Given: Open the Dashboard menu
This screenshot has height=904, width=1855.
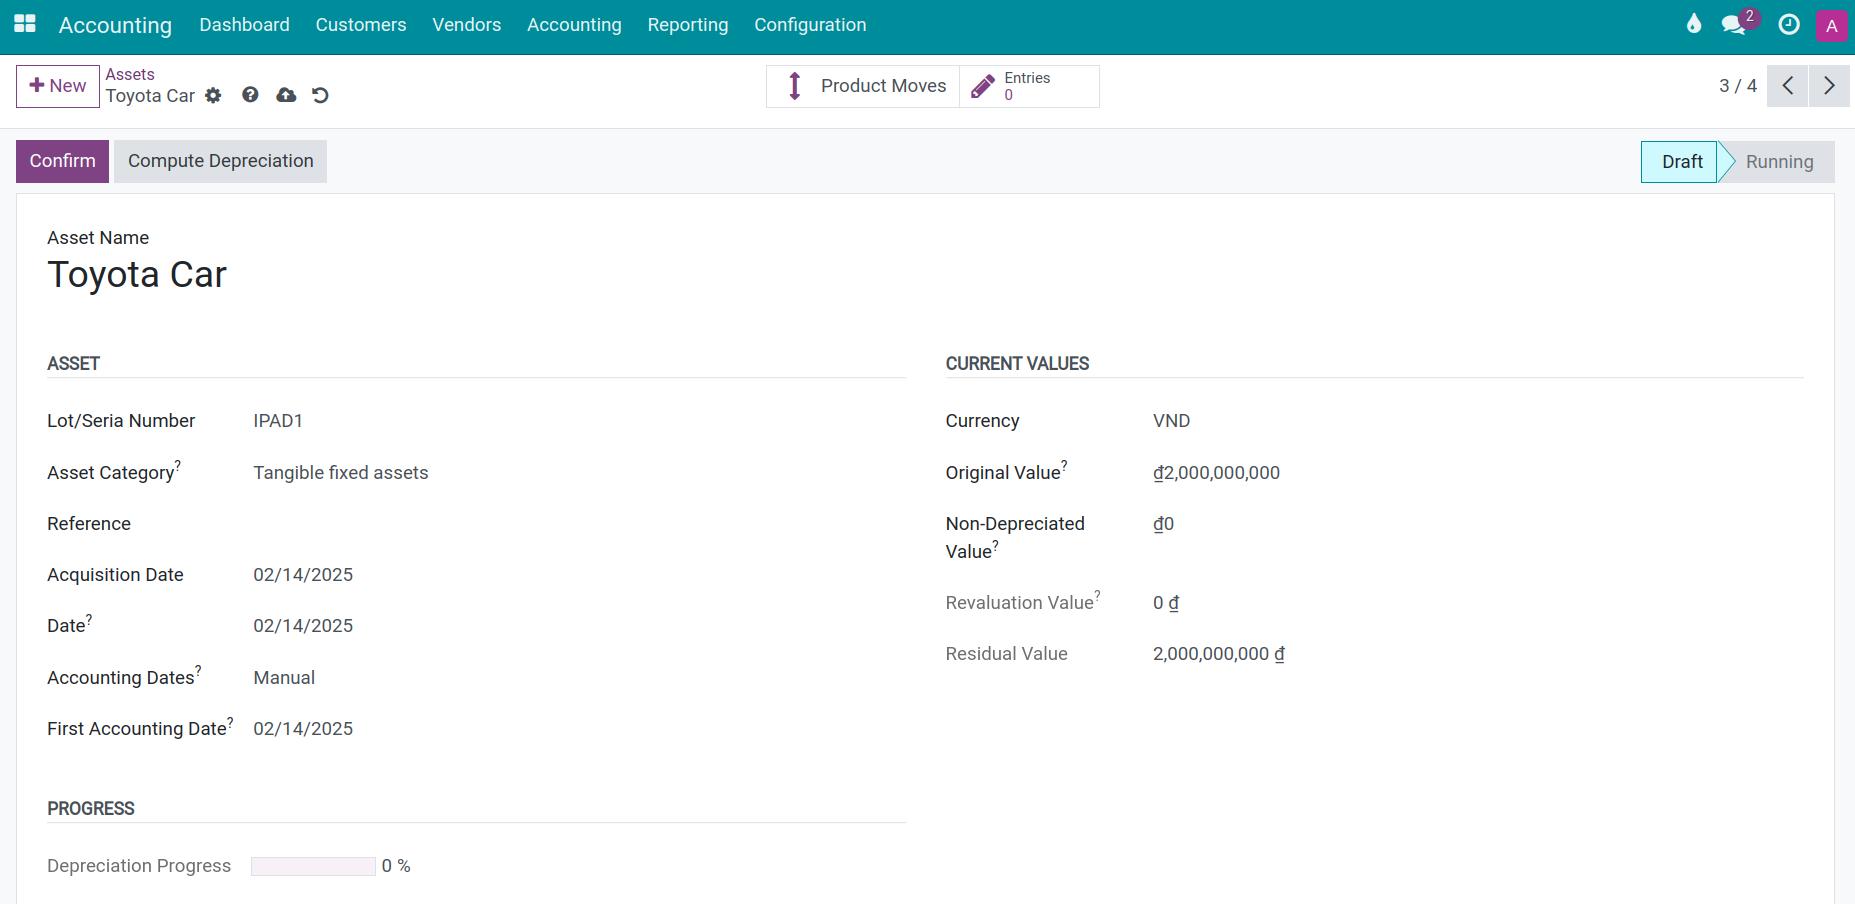Looking at the screenshot, I should coord(244,25).
